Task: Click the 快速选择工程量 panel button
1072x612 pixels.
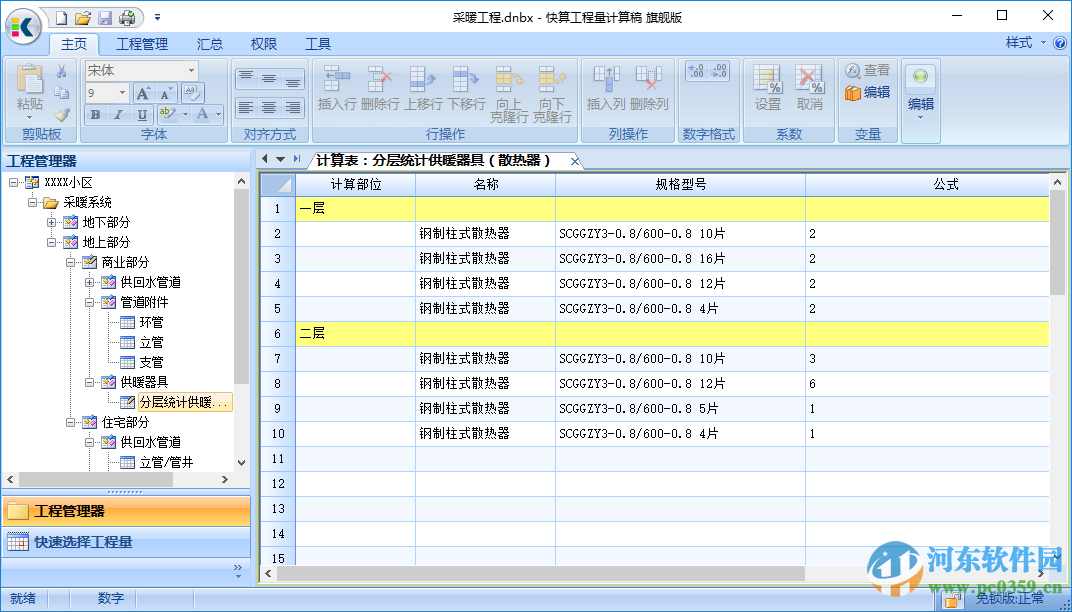Action: click(125, 540)
